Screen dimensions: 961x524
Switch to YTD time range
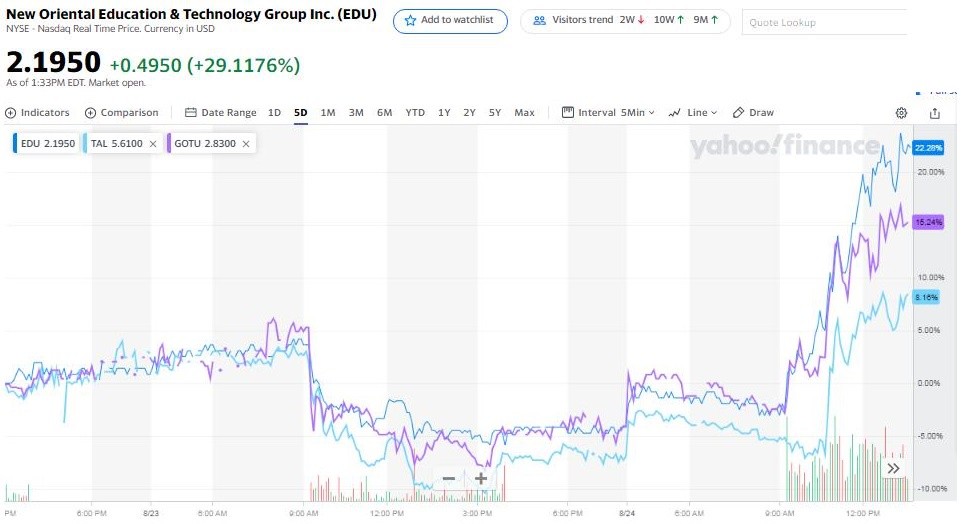click(415, 113)
